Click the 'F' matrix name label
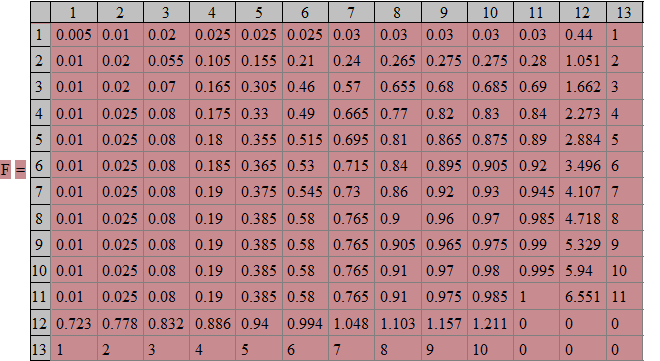The width and height of the screenshot is (660, 361). 5,170
